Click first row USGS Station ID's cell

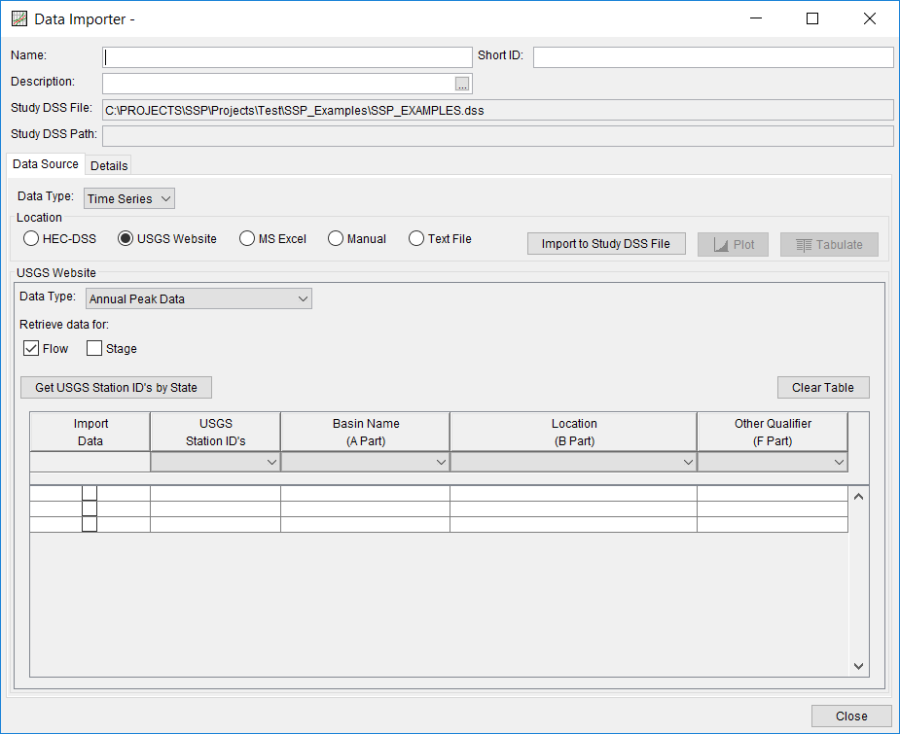tap(215, 494)
